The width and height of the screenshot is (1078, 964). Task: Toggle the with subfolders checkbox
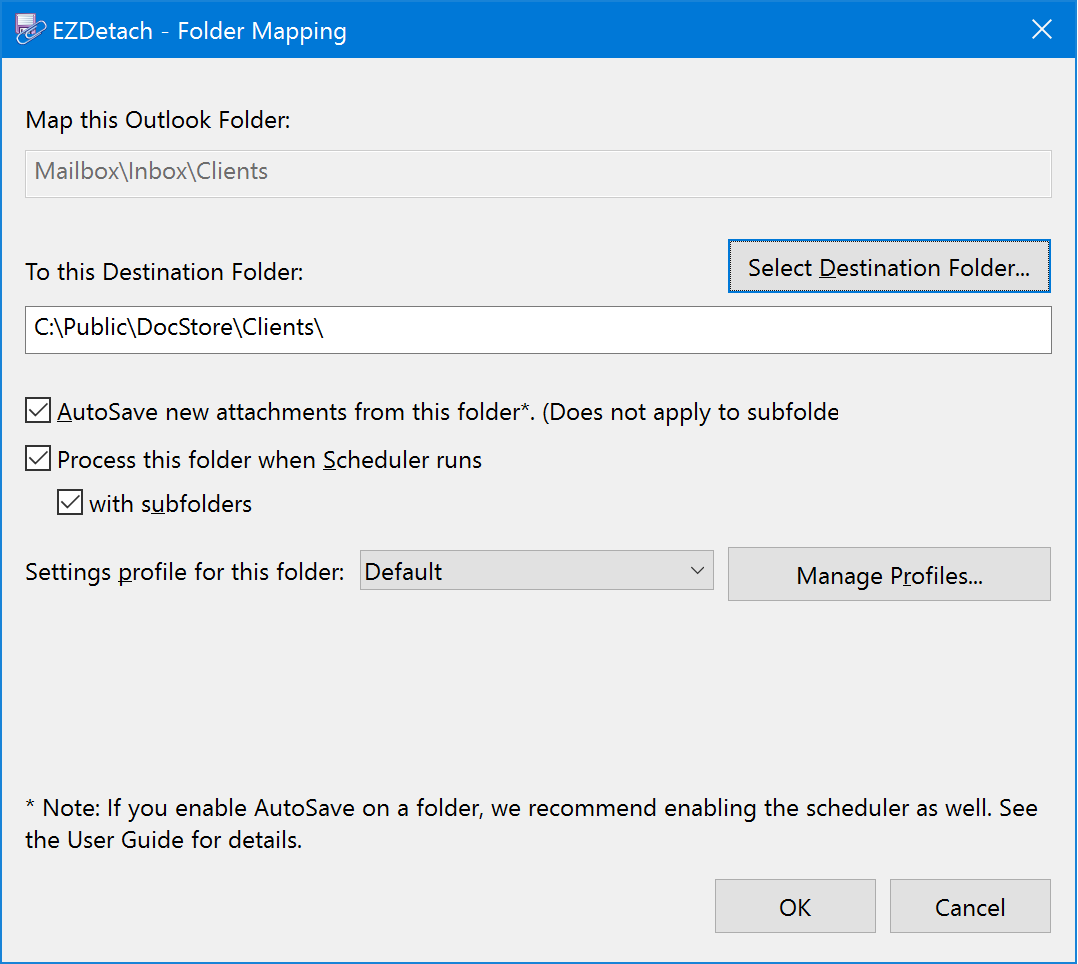[x=69, y=503]
